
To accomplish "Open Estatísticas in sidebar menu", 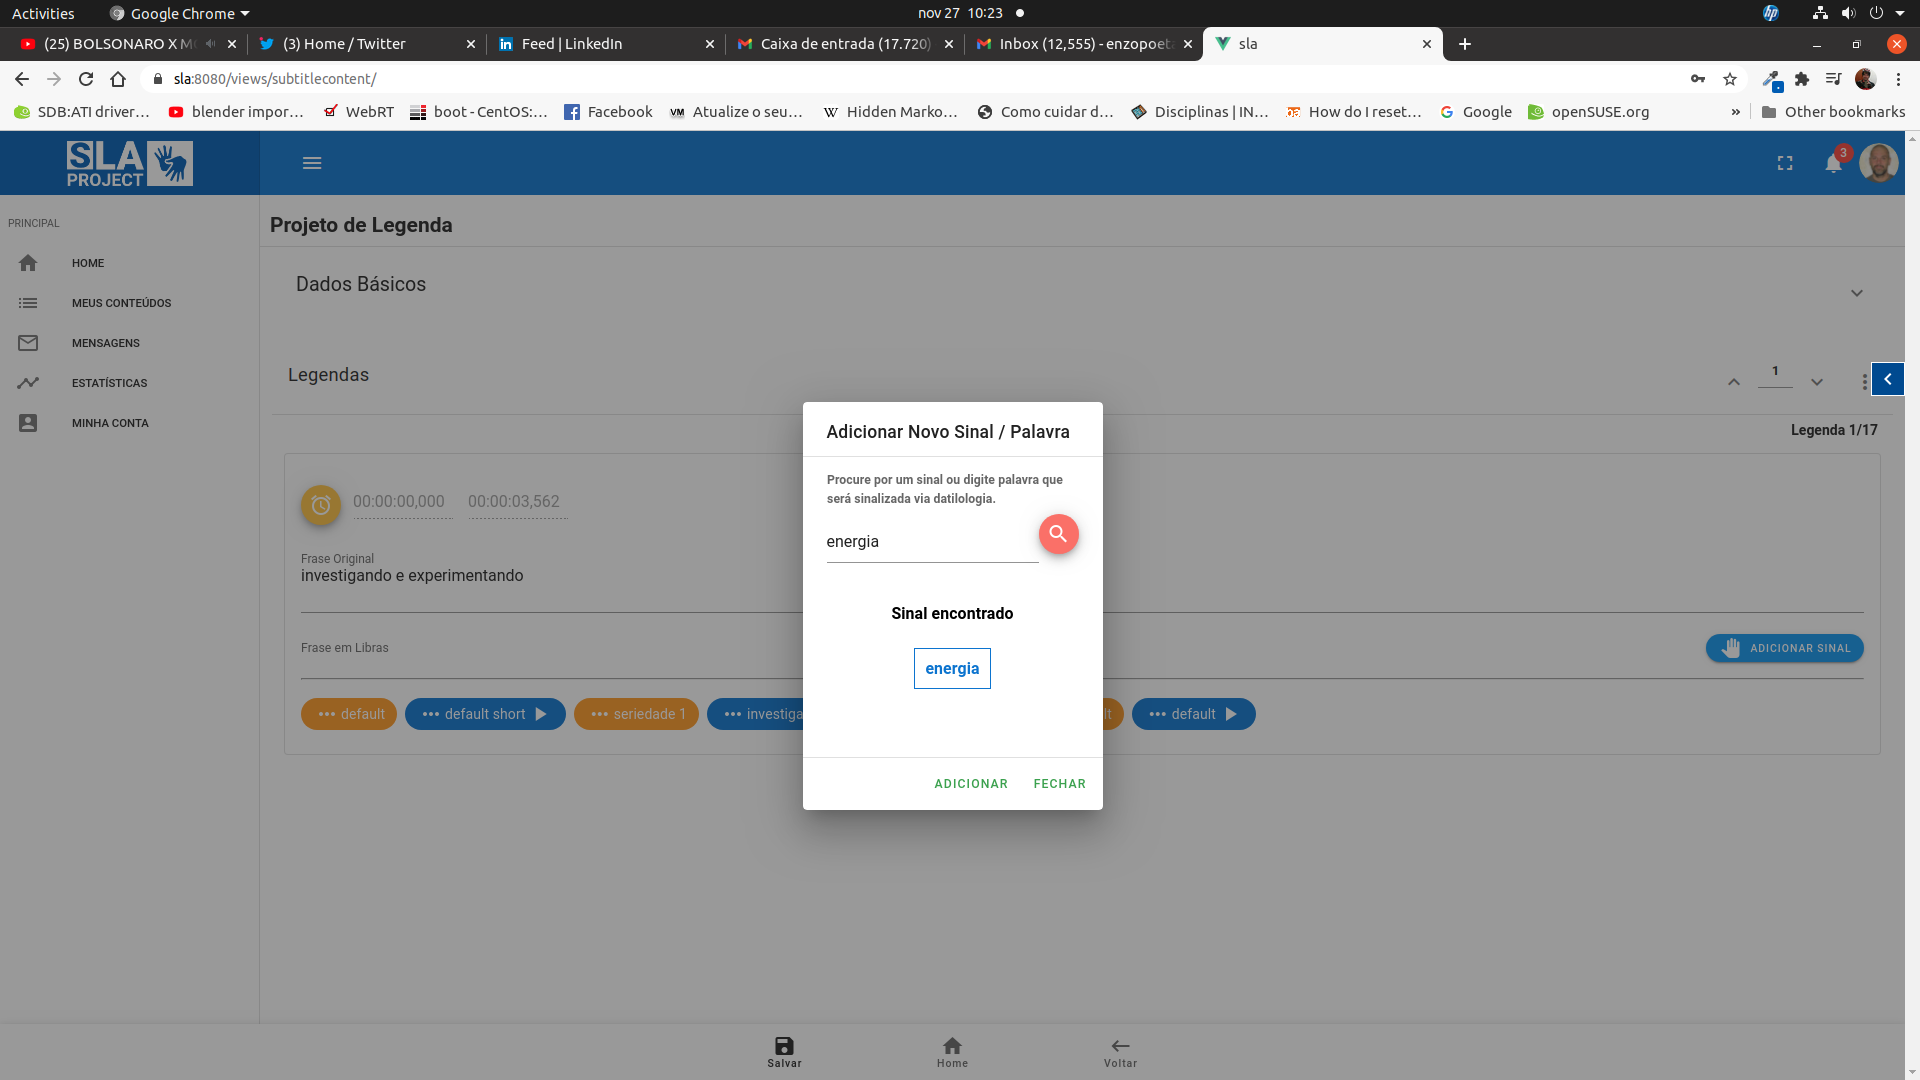I will pos(109,383).
